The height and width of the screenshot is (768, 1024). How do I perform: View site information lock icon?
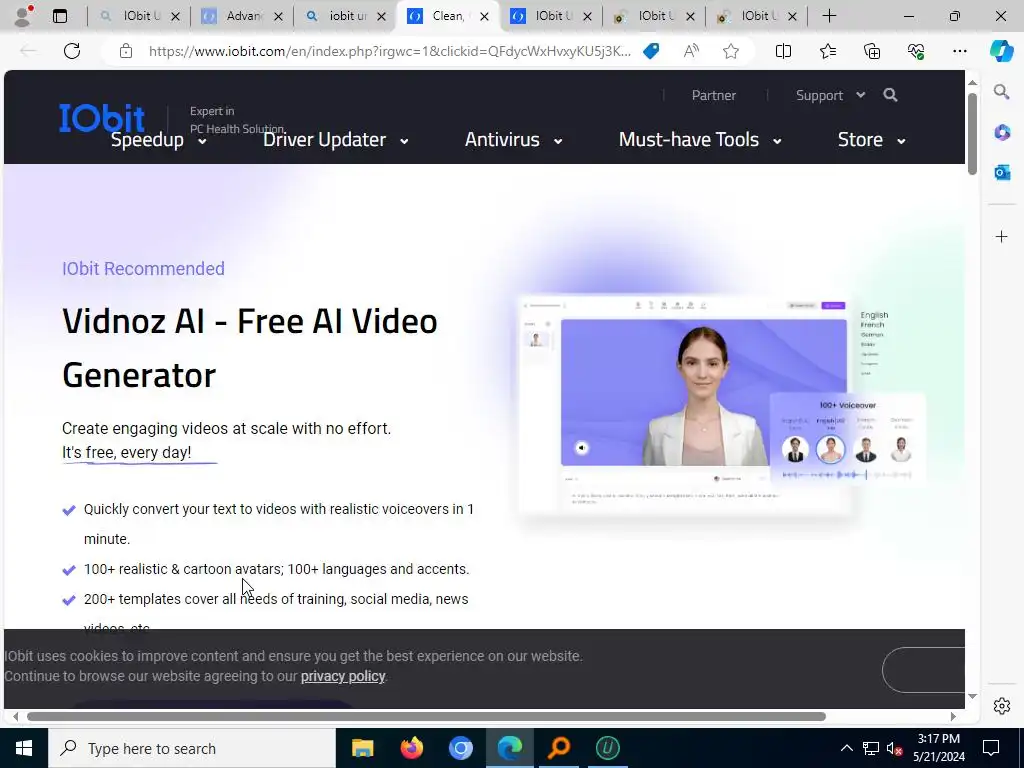pos(126,51)
